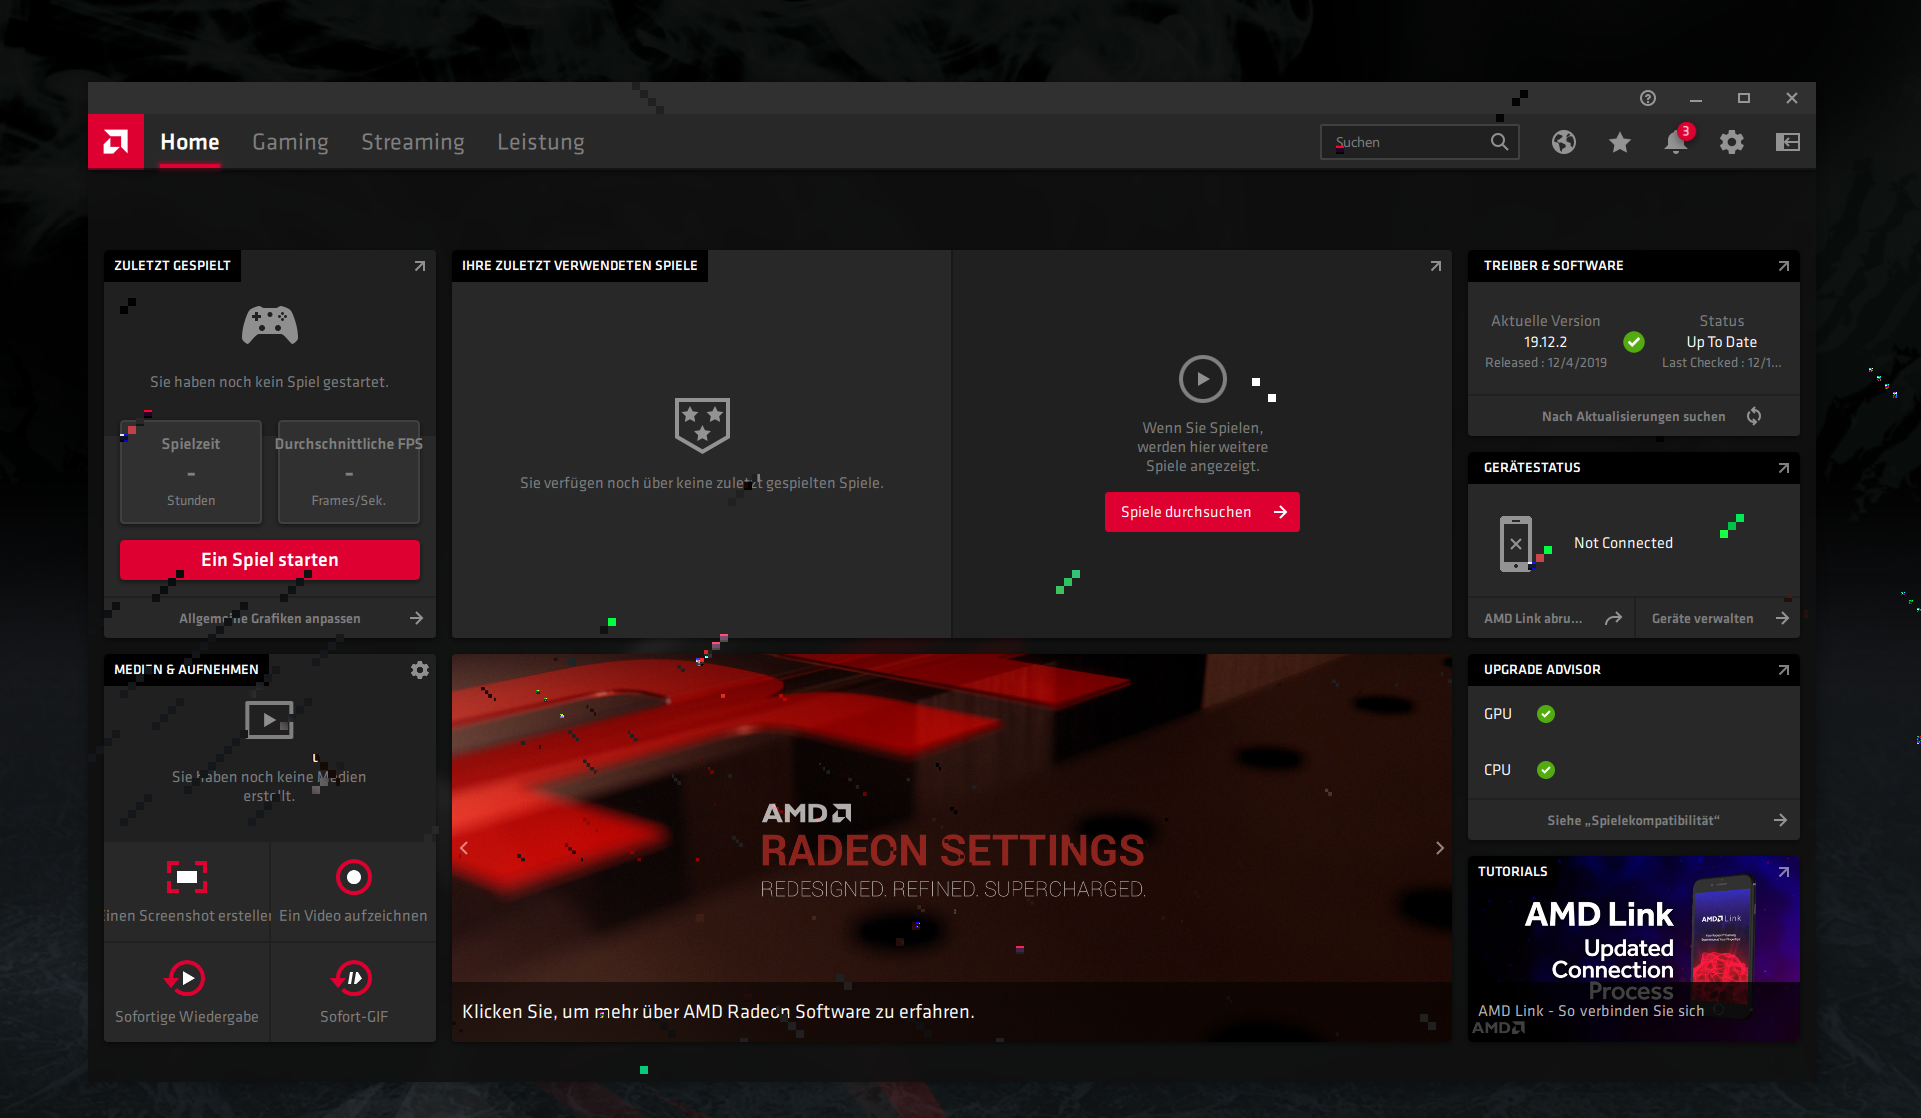Expand the Gerätestatus panel arrow
This screenshot has width=1921, height=1118.
pyautogui.click(x=1783, y=468)
